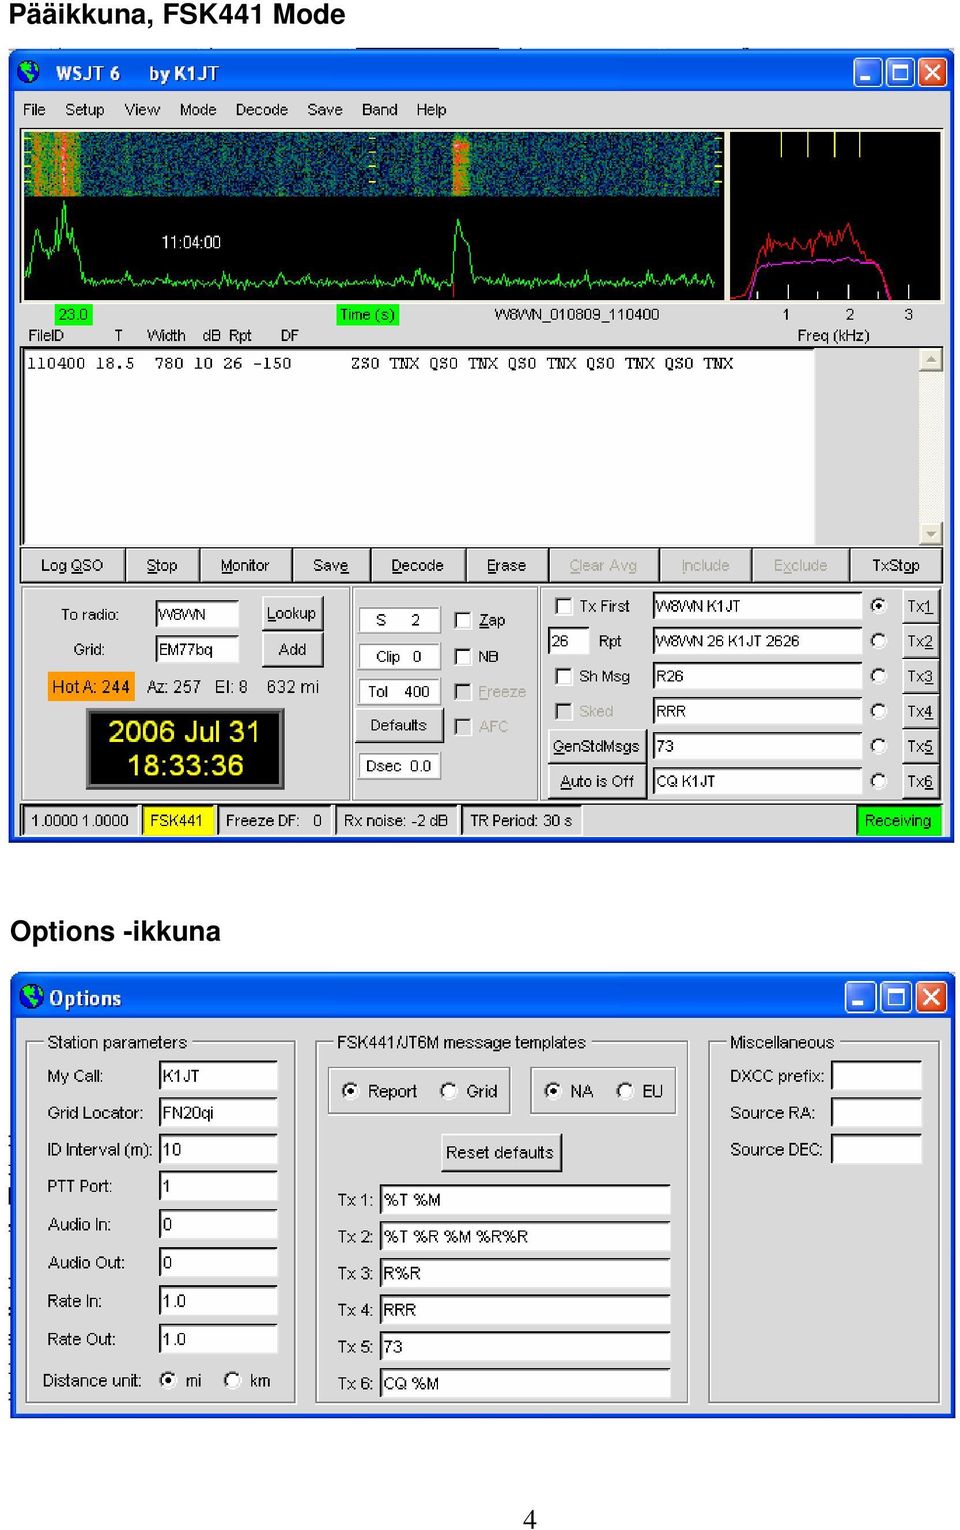
Task: Open the Decode menu
Action: 262,110
